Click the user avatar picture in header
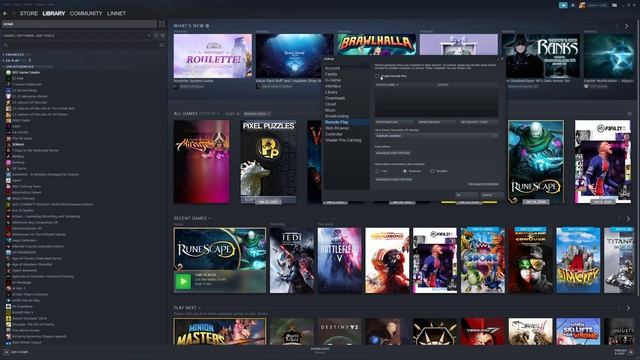 point(582,5)
